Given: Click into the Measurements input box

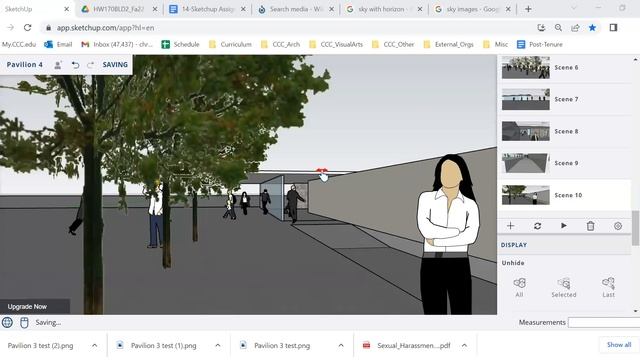Looking at the screenshot, I should pos(604,322).
